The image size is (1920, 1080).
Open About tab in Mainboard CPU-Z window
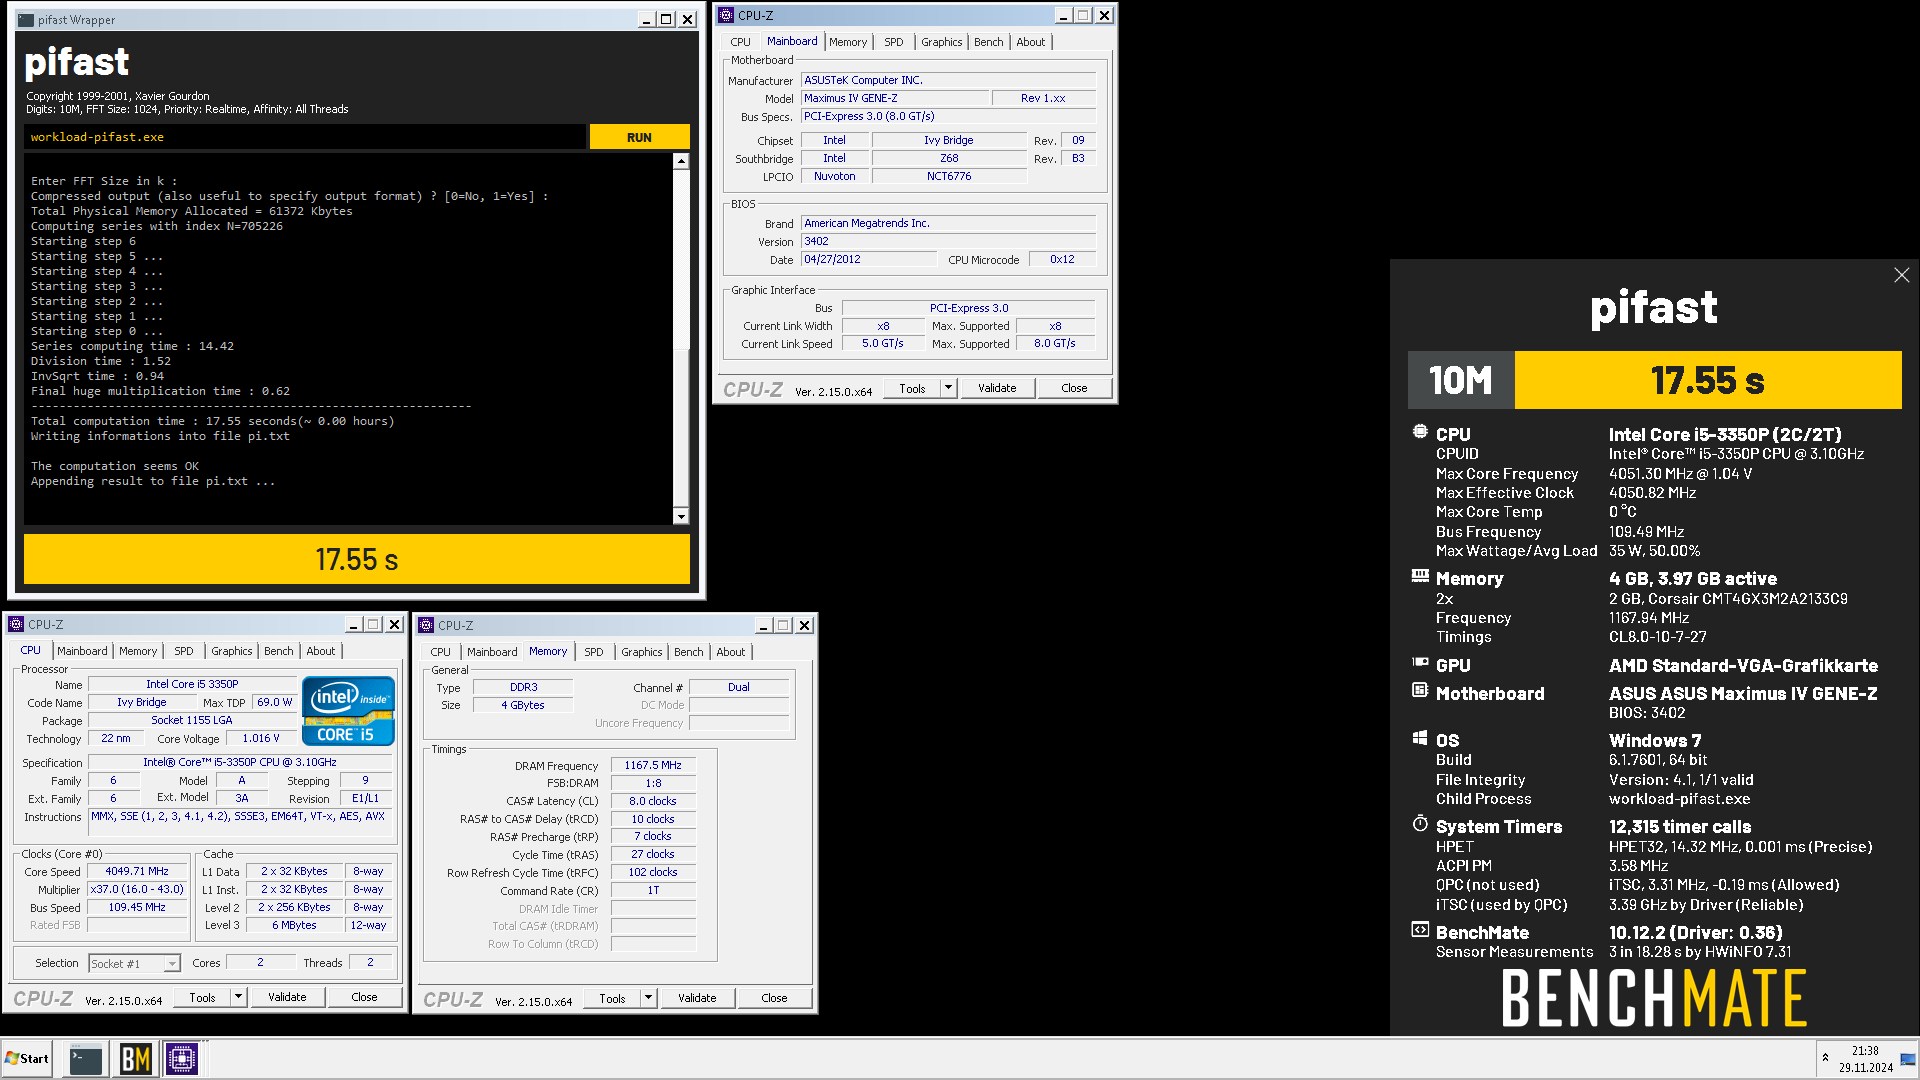coord(1030,42)
